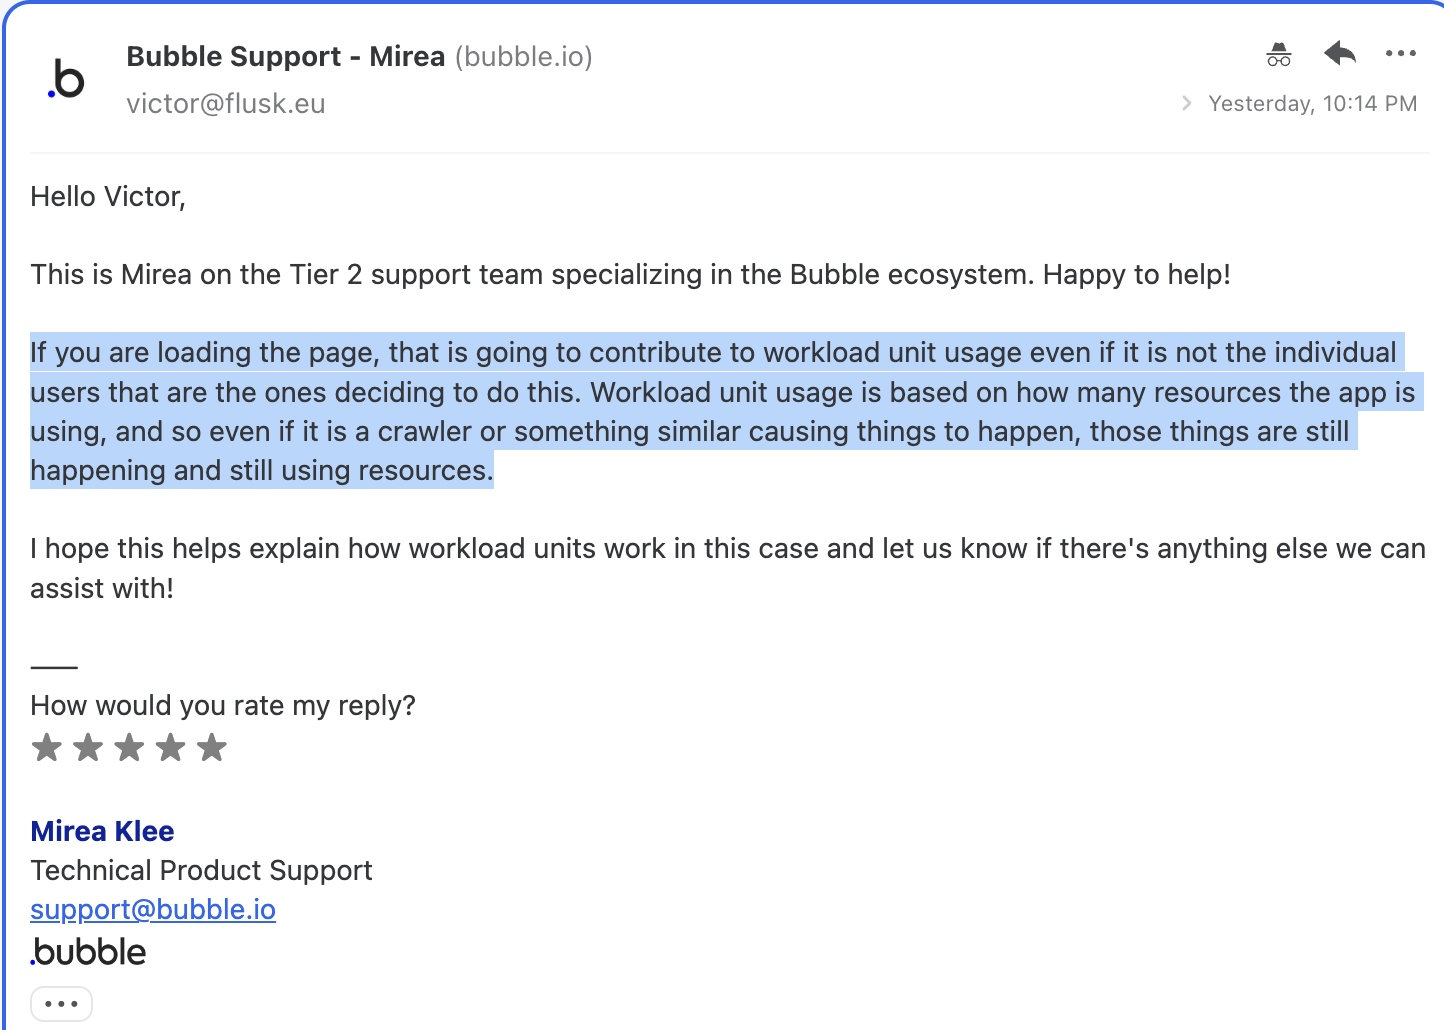Rate the reply one star
This screenshot has height=1030, width=1444.
(47, 747)
